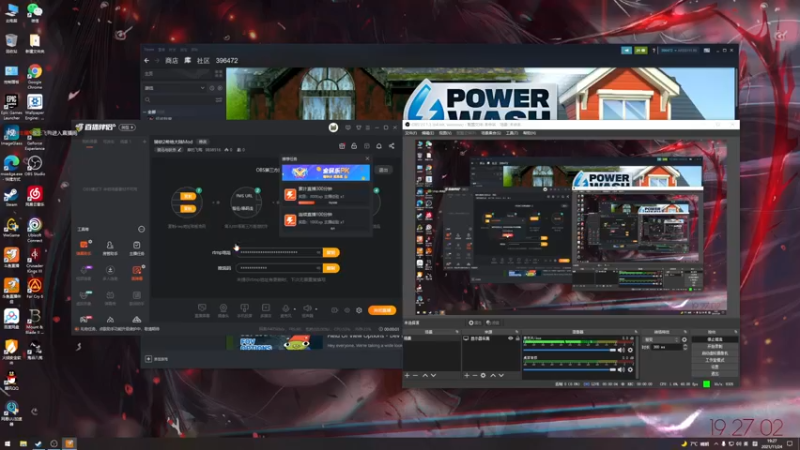Move source up in OBS Sources panel
Screen dimensions: 800x450
[x=493, y=376]
